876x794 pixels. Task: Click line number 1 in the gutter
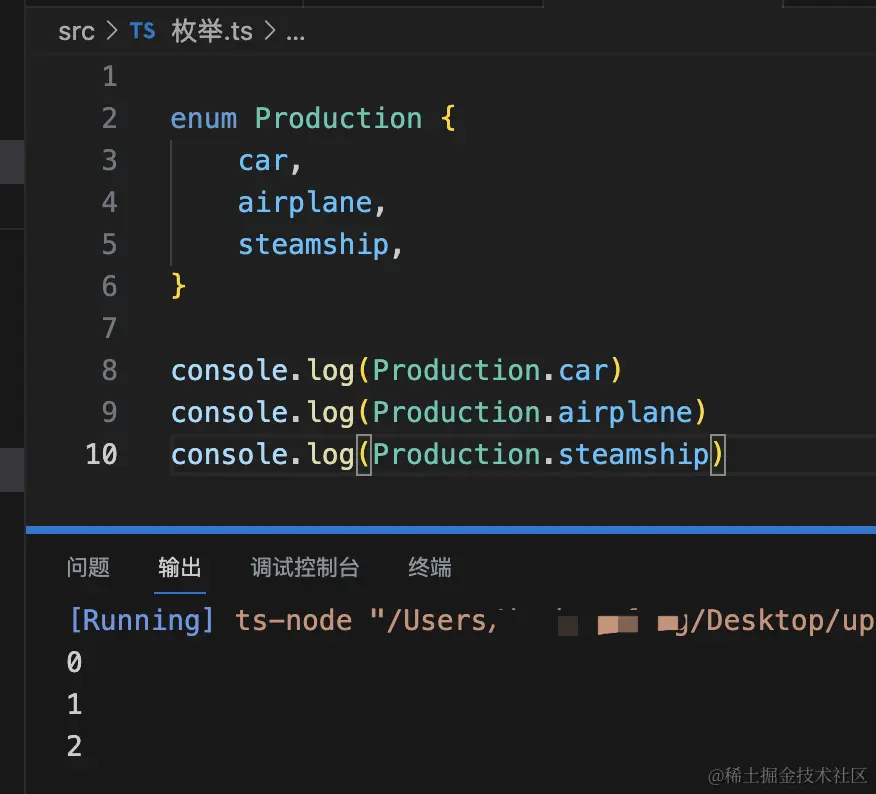click(x=110, y=77)
